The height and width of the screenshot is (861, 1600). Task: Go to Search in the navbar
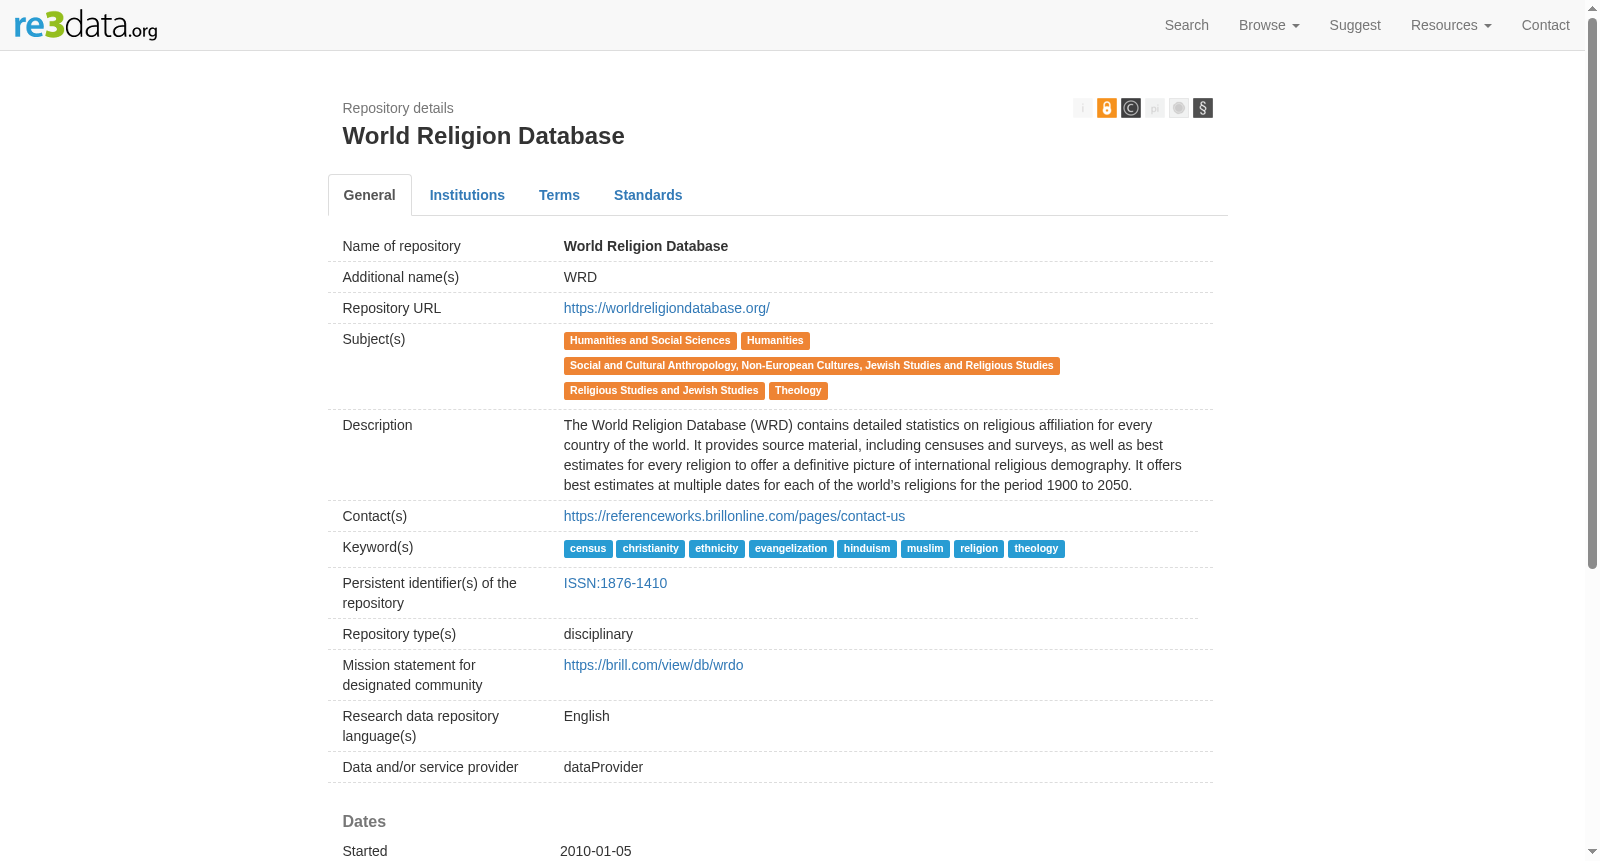(1187, 25)
